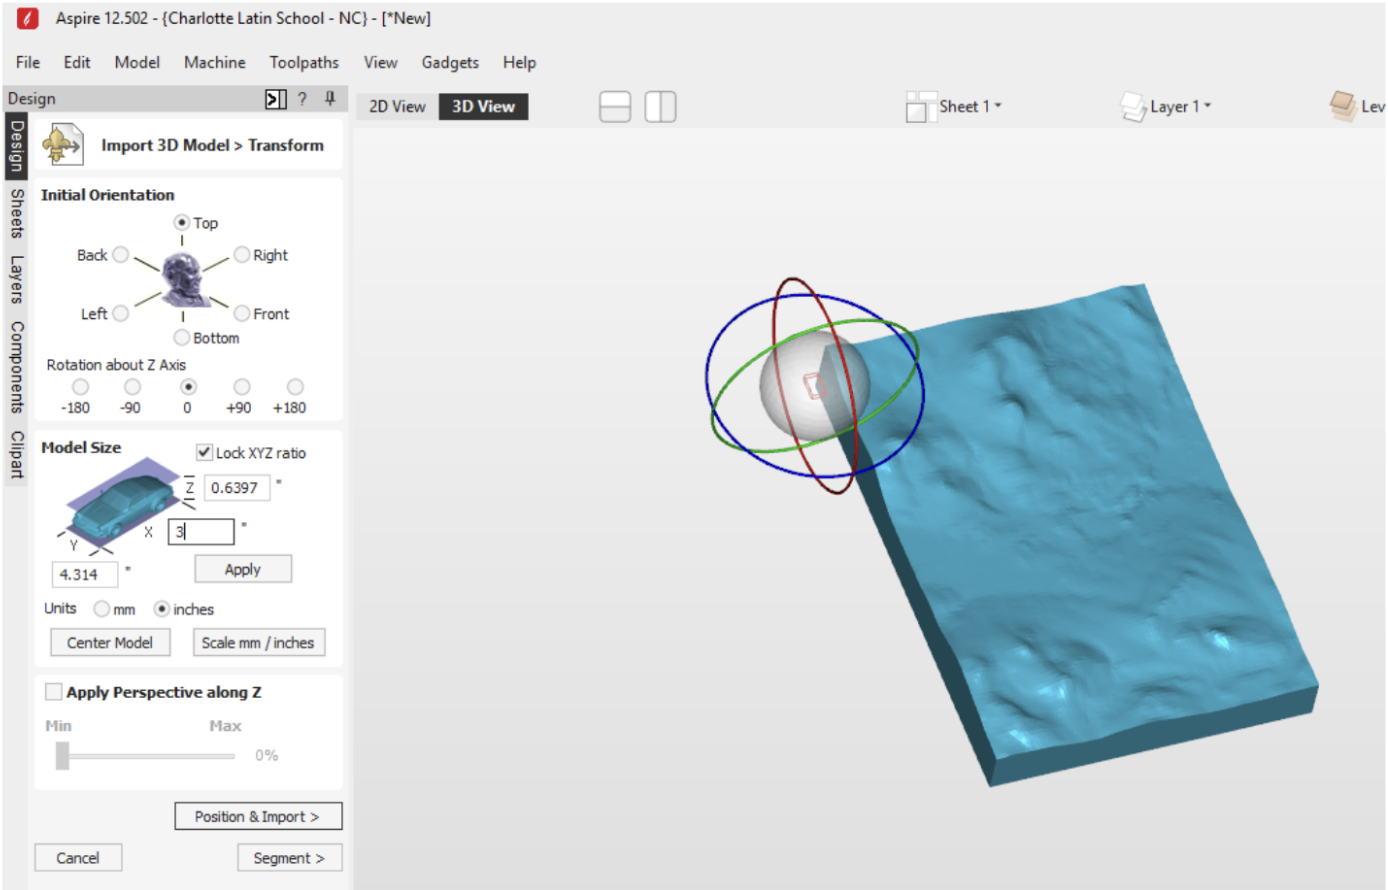This screenshot has height=890, width=1388.
Task: Open the Edit menu
Action: 77,62
